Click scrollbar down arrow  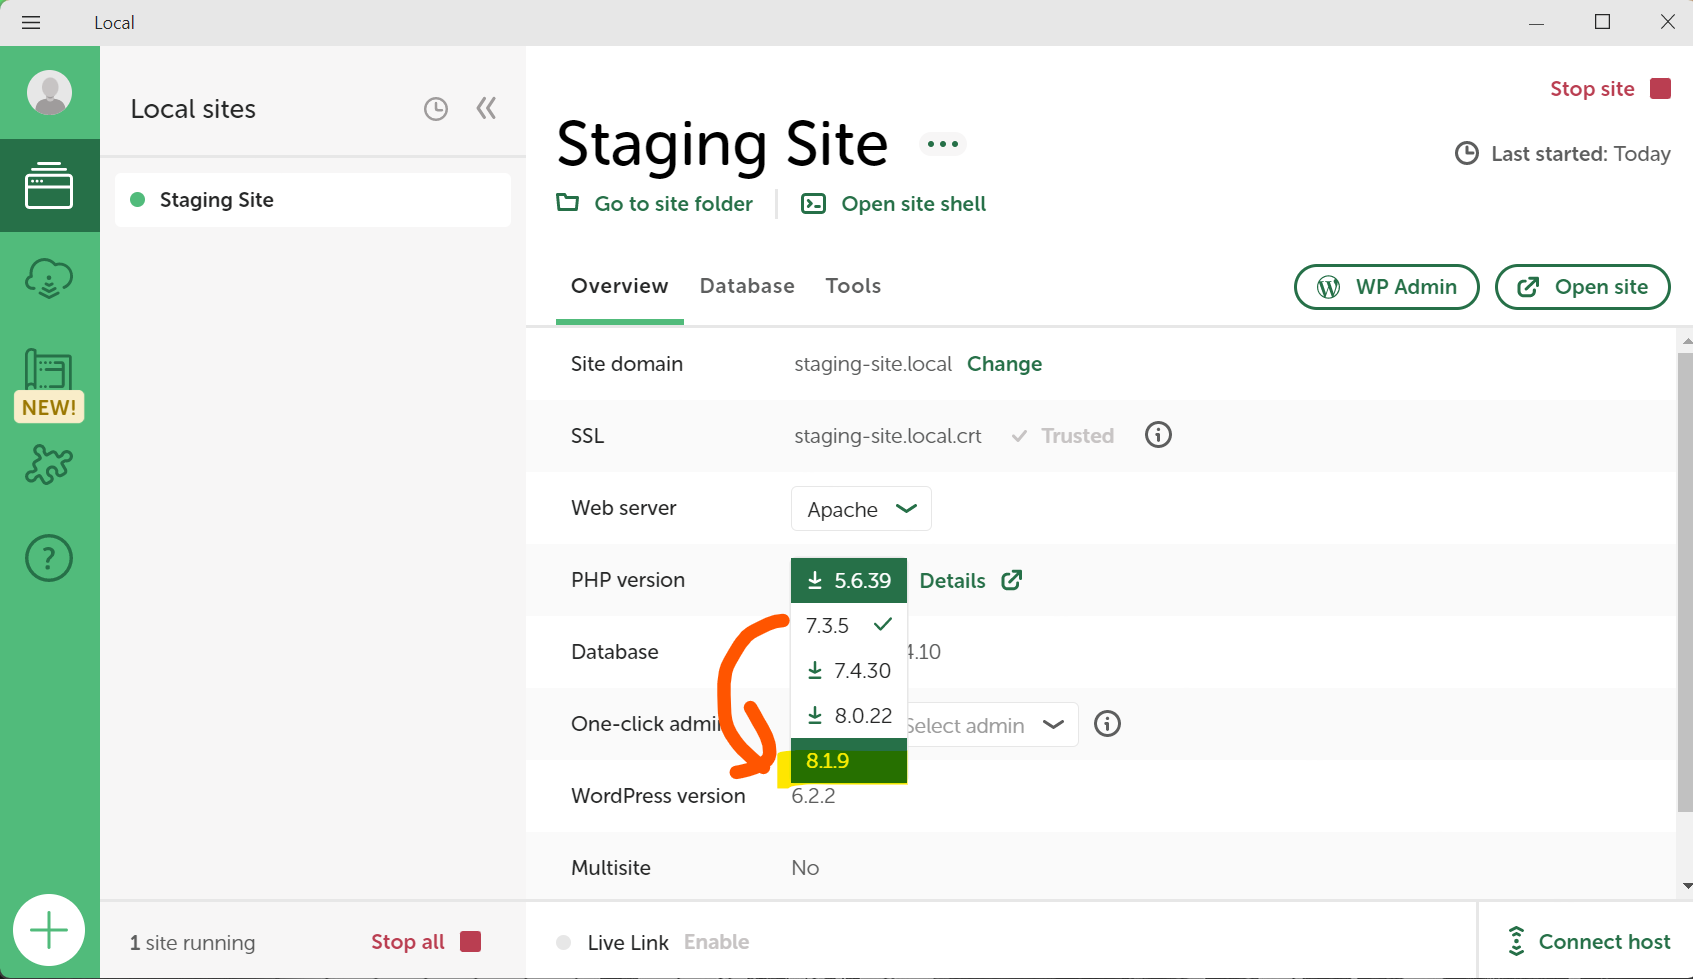tap(1687, 886)
